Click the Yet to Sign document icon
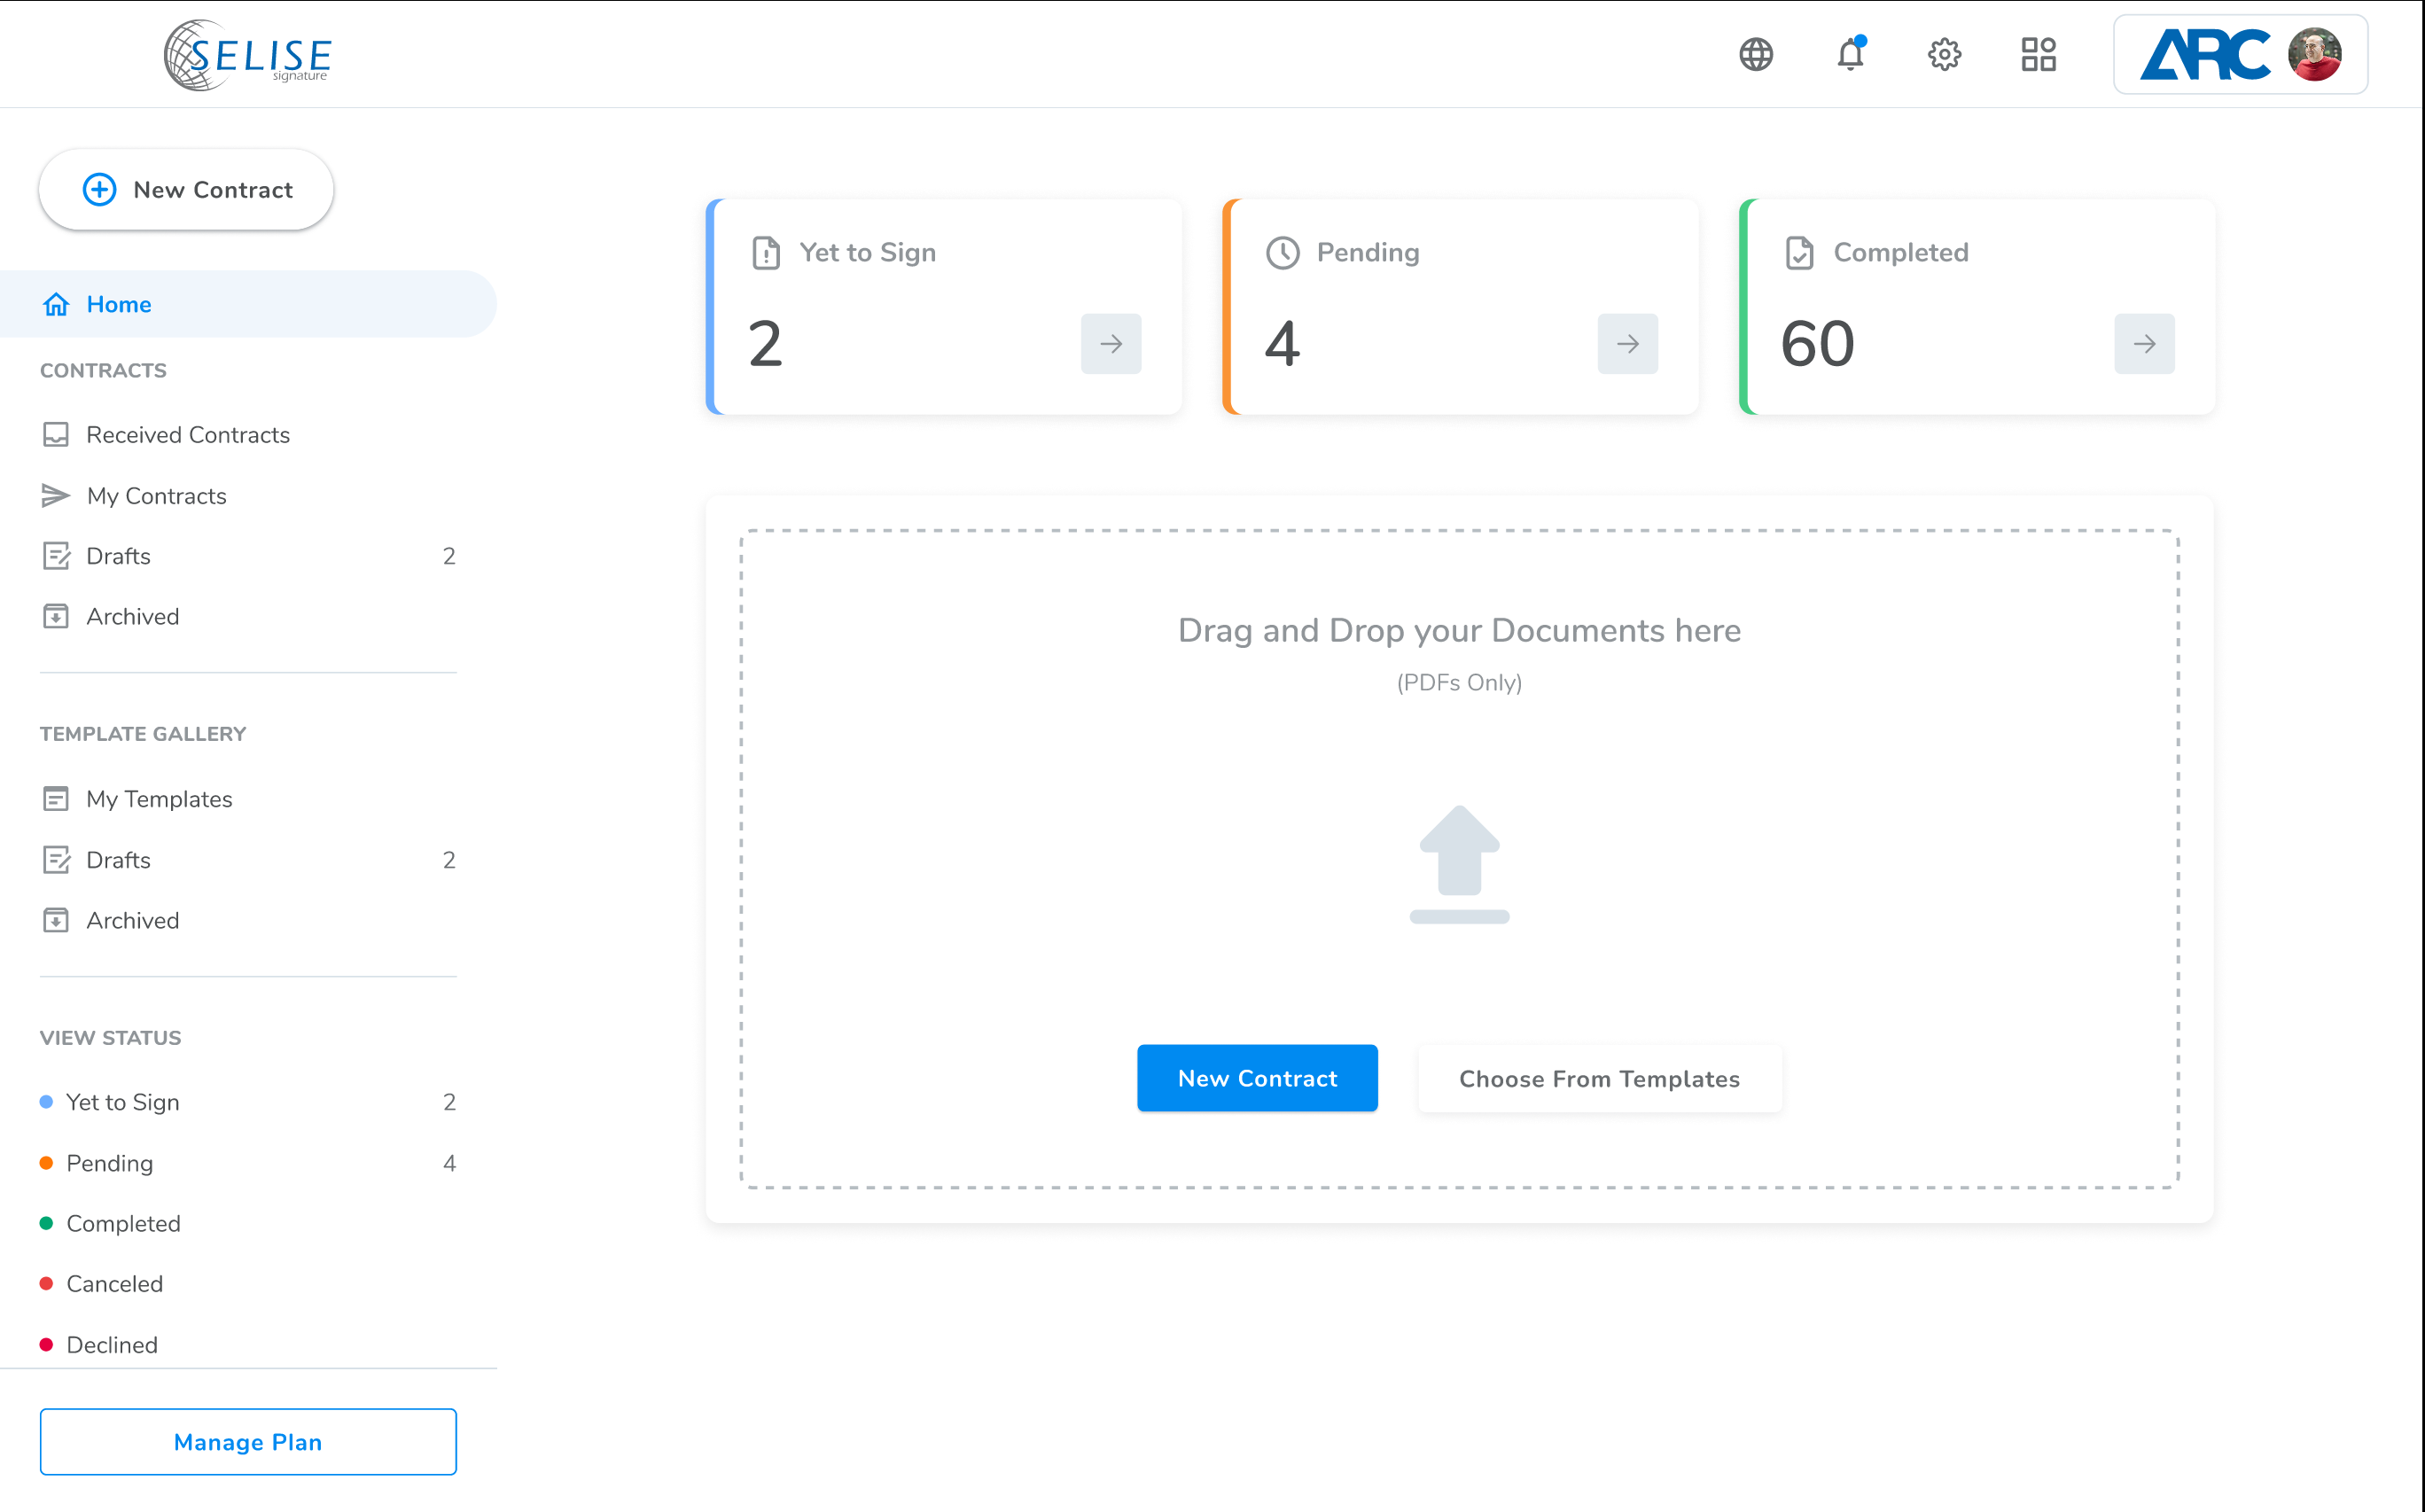This screenshot has width=2425, height=1512. [766, 253]
